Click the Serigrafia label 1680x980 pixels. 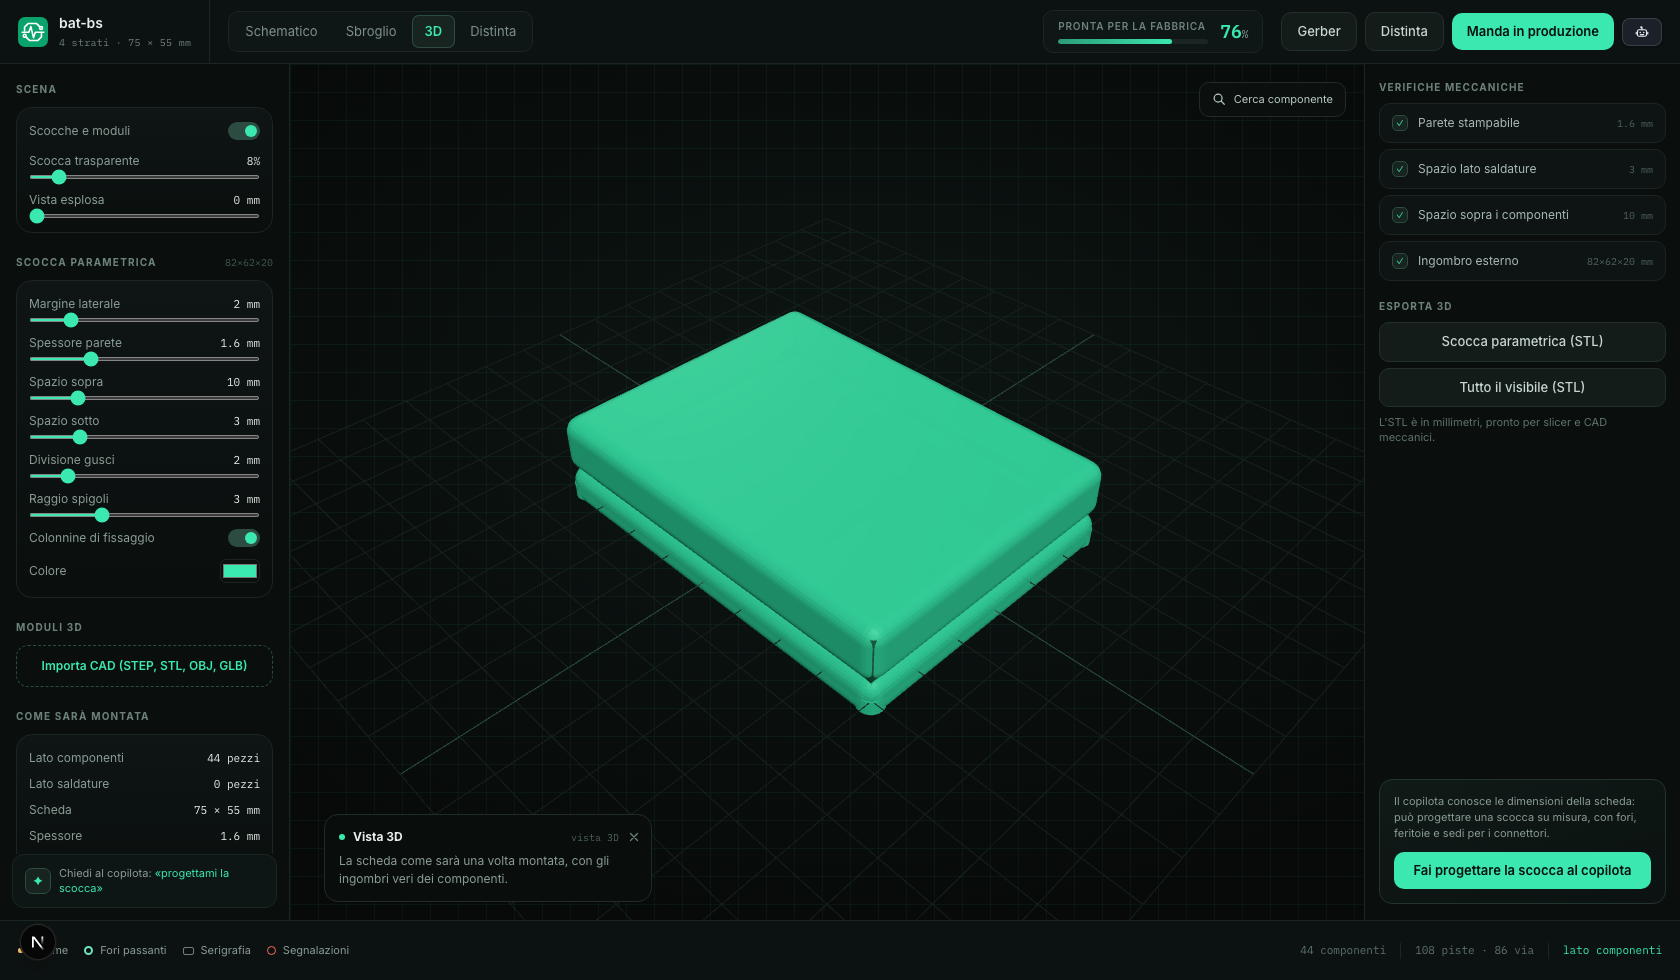tap(225, 951)
